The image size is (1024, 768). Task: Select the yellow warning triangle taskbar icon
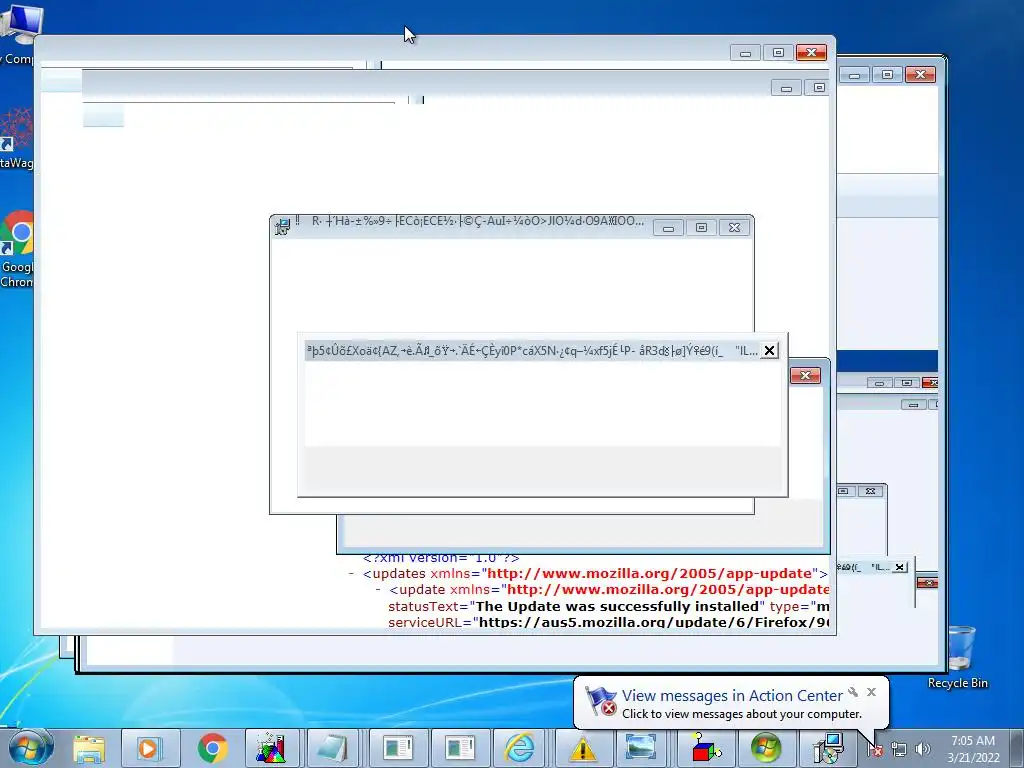pos(582,748)
